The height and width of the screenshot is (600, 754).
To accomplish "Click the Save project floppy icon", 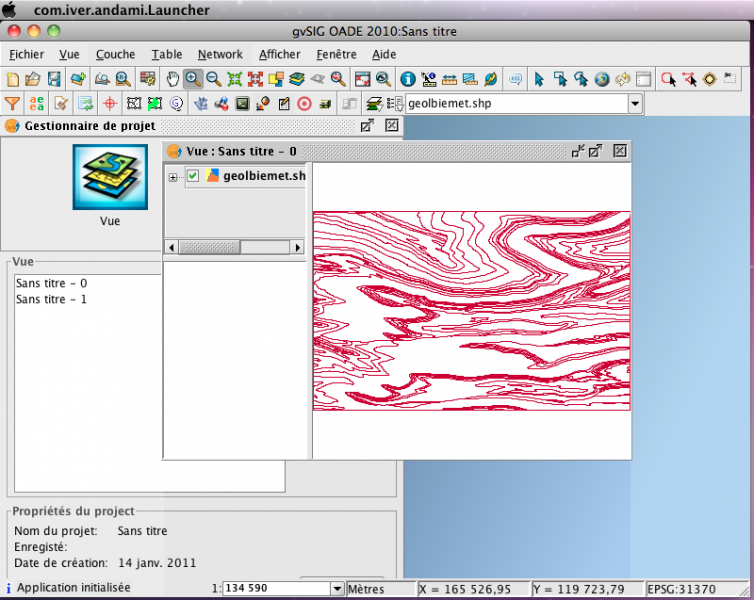I will 54,79.
